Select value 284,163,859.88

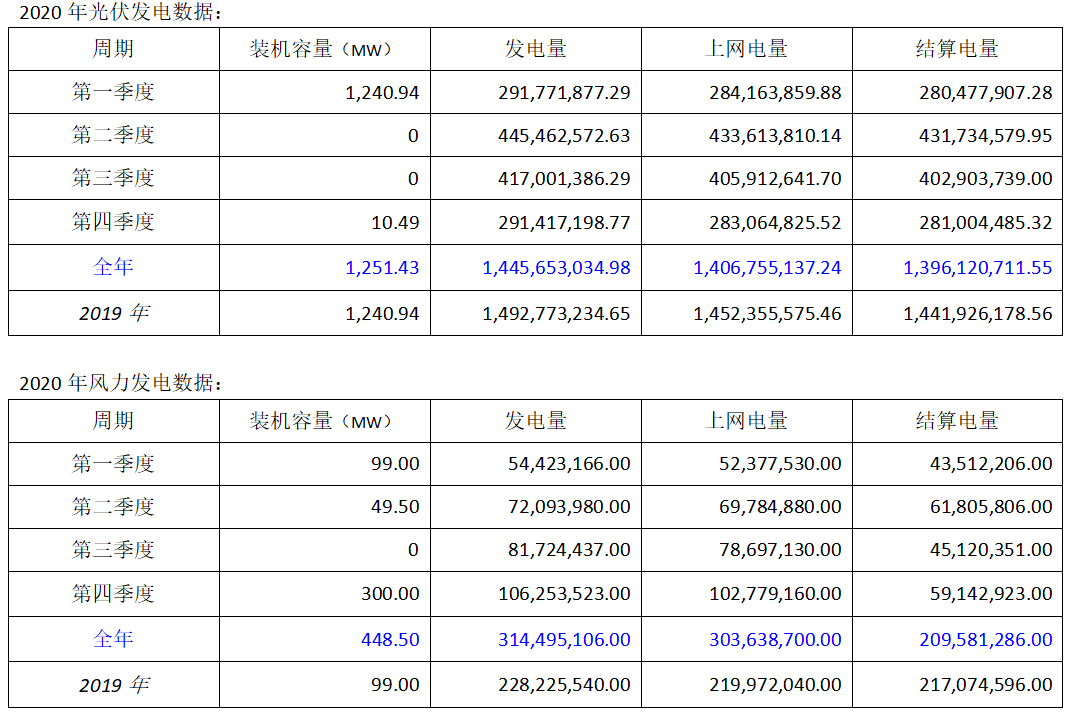click(775, 92)
